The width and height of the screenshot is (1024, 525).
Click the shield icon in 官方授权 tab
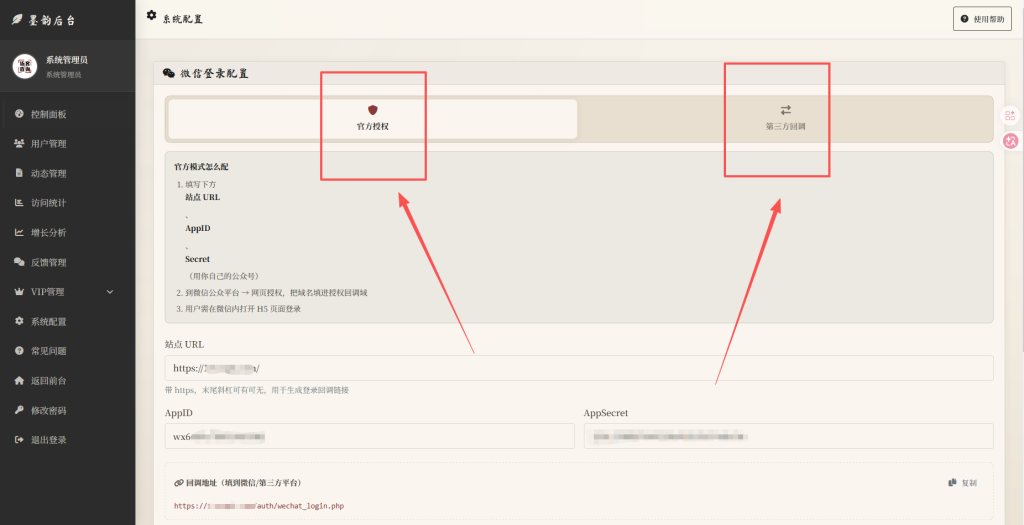point(373,110)
